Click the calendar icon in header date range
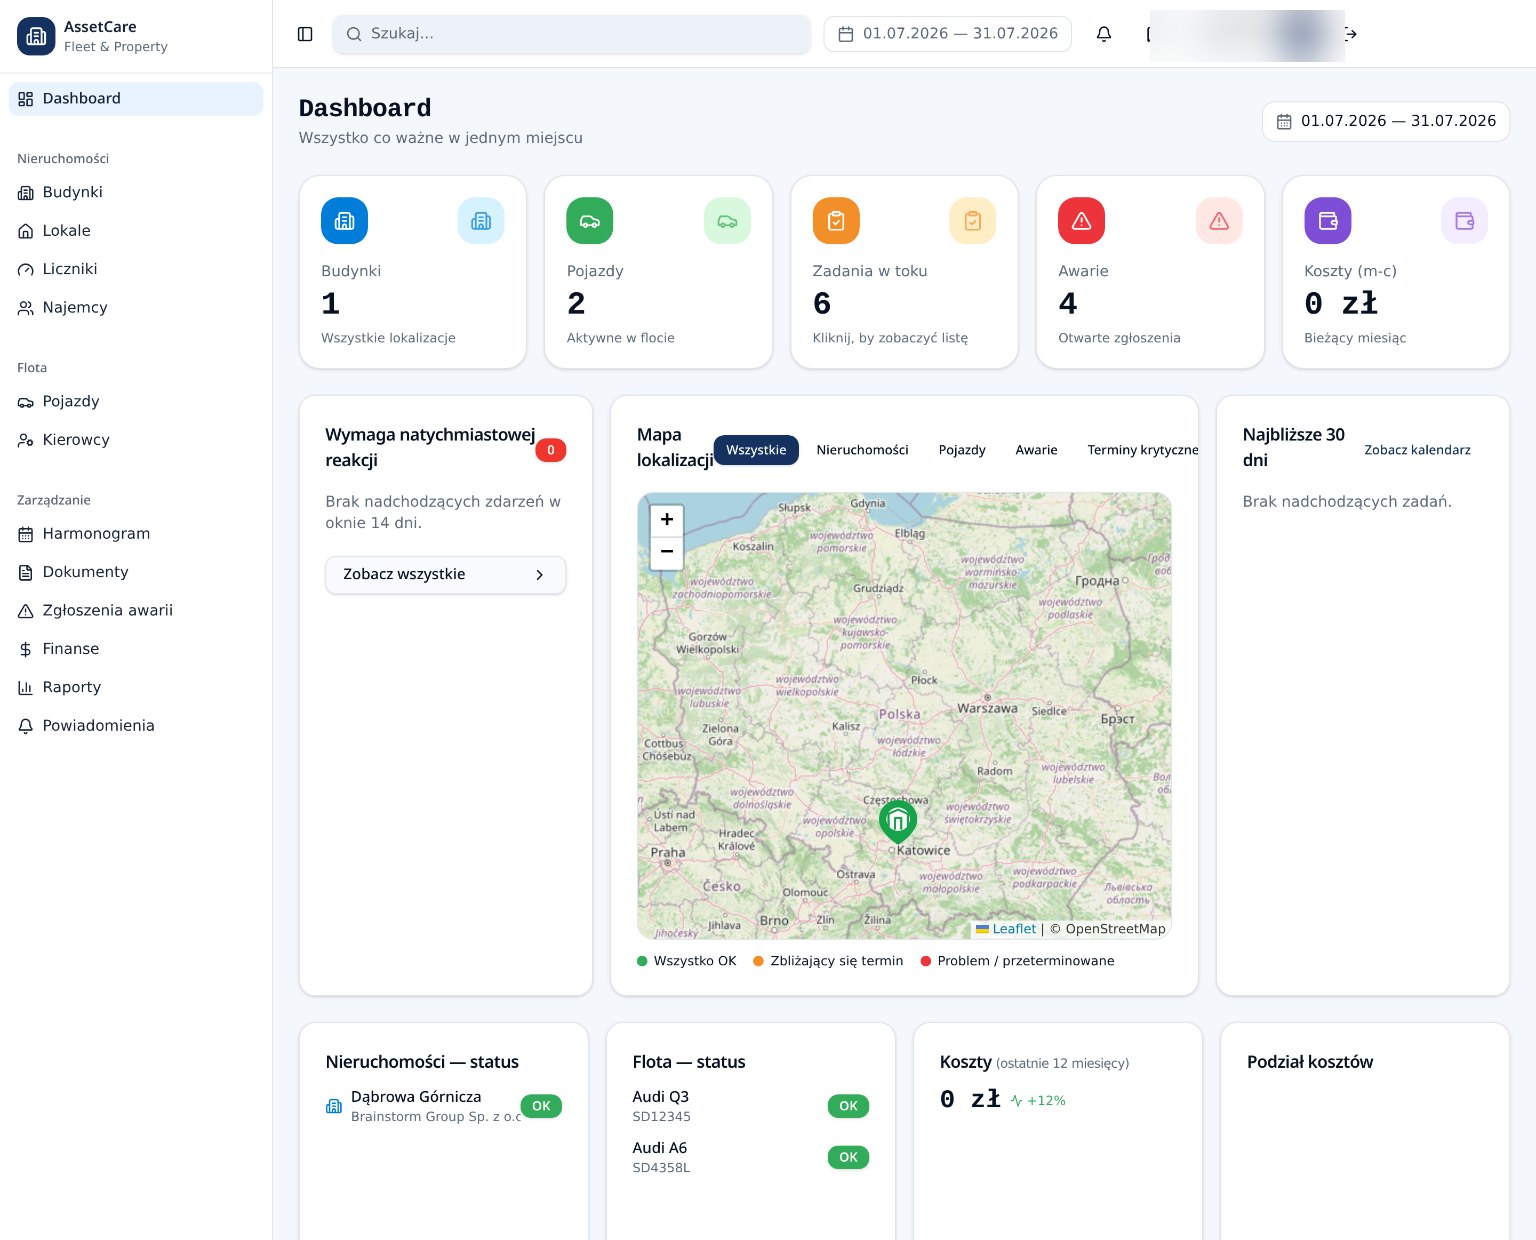The image size is (1536, 1240). tap(846, 34)
